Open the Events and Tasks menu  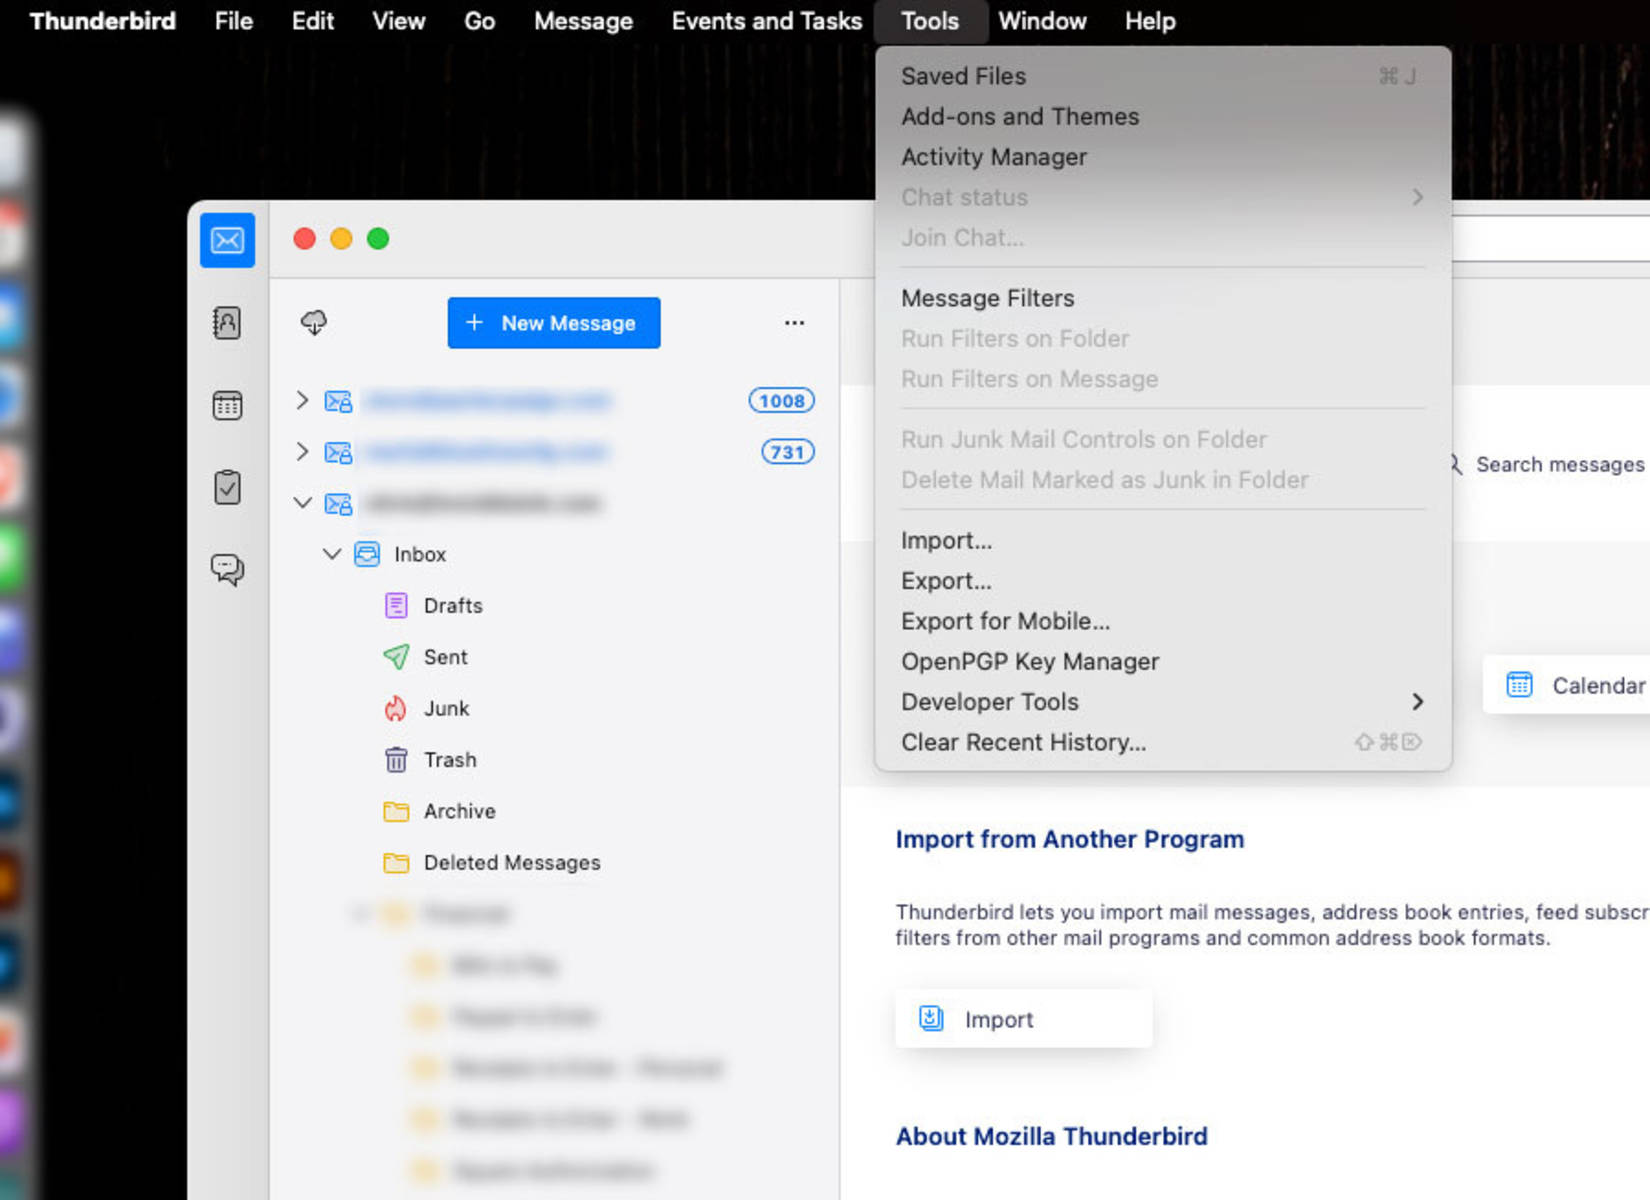click(766, 21)
